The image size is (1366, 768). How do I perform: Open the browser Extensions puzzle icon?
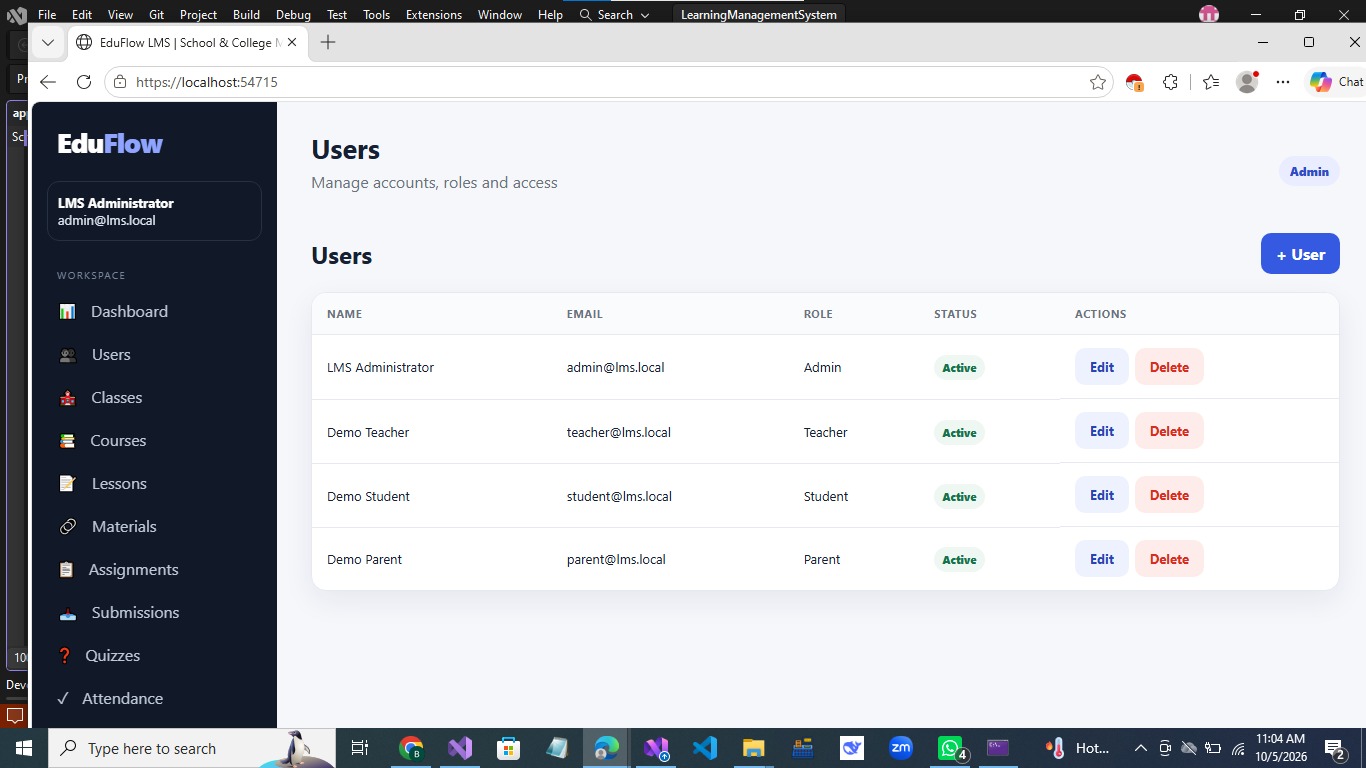(1171, 82)
